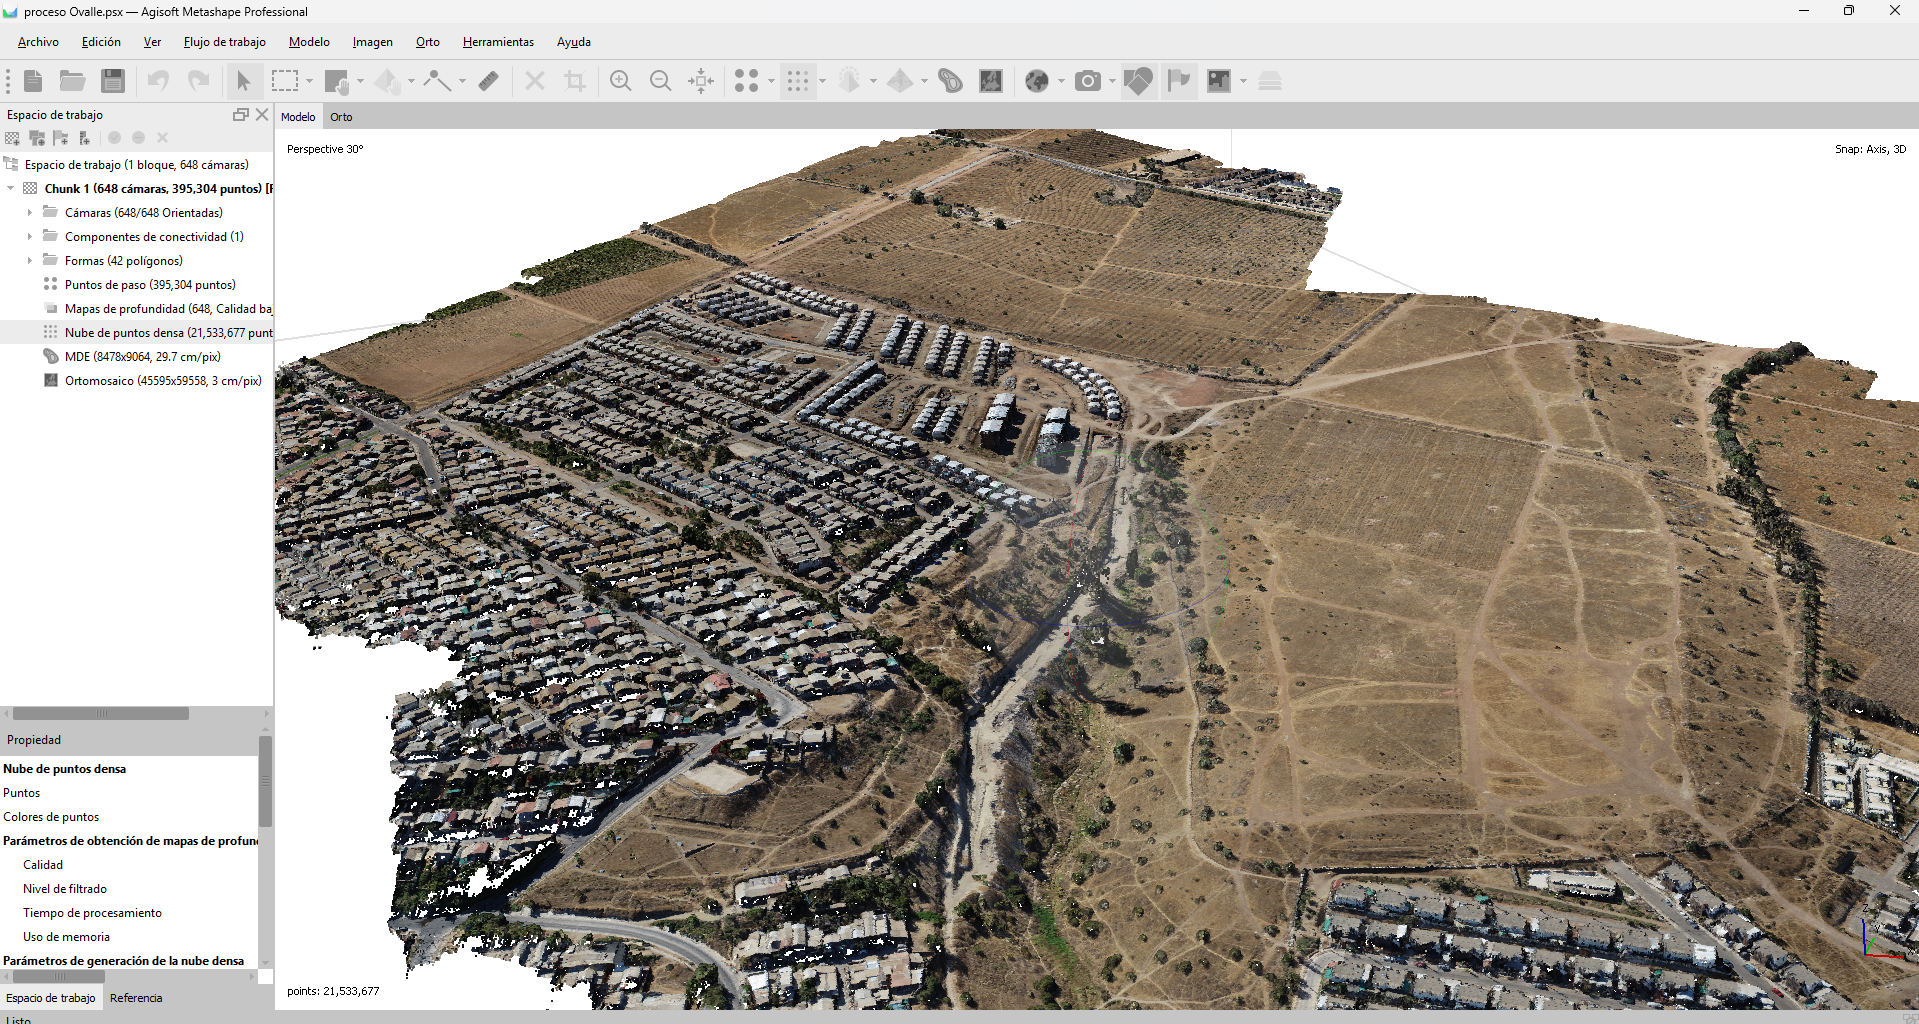
Task: Click the workspace horizontal scrollbar
Action: point(100,714)
